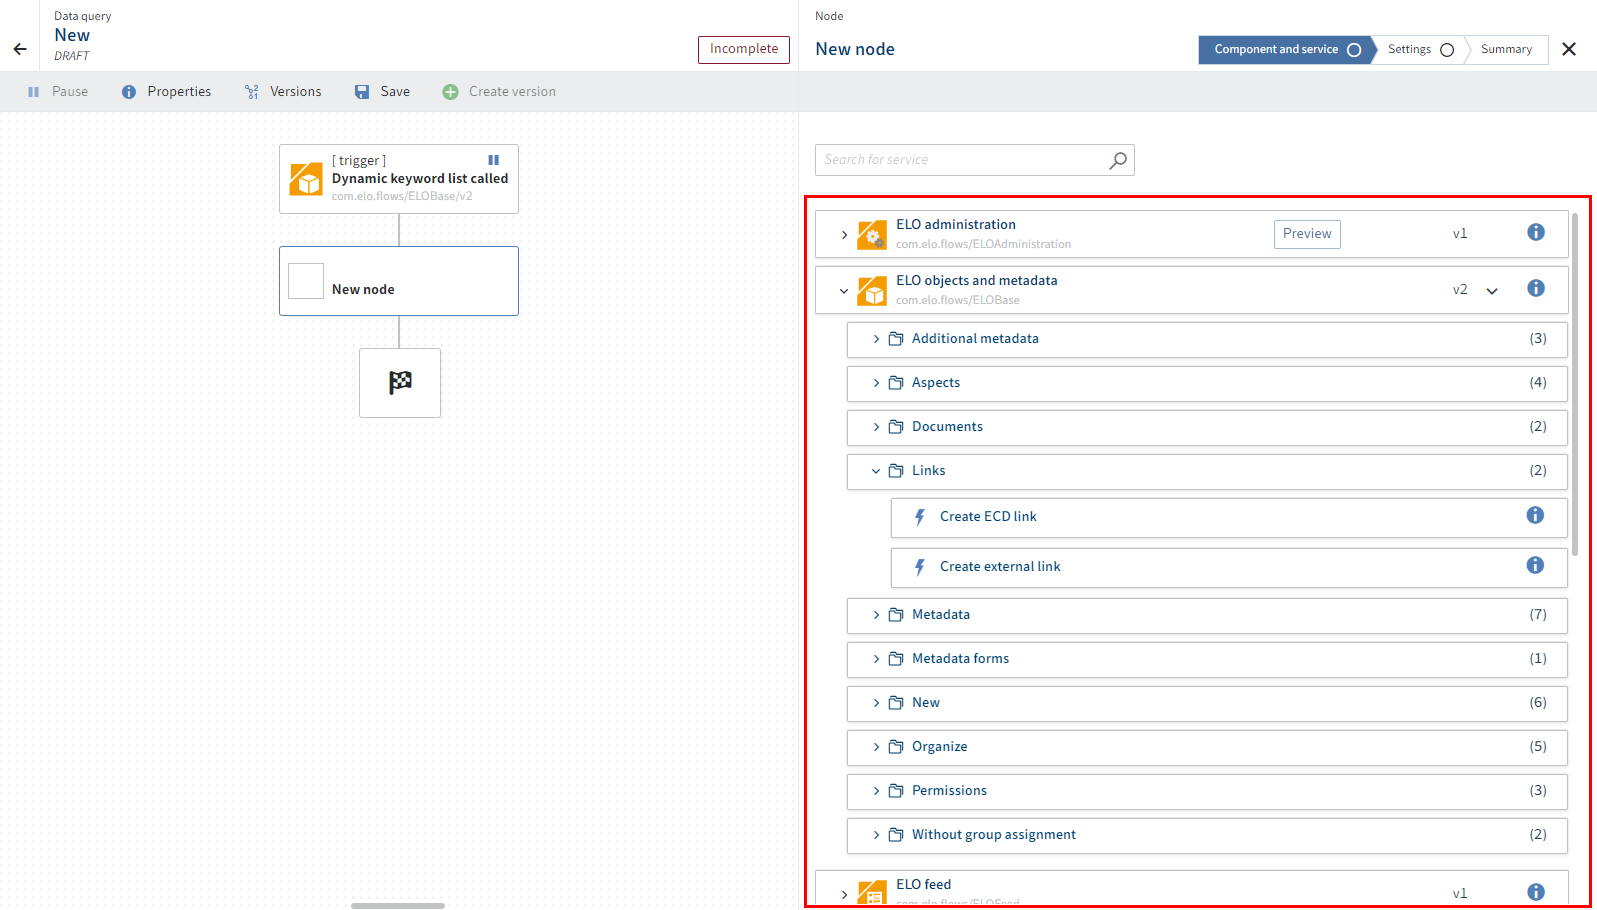Show info for Create external link
Screen dimensions: 1597x910
1535,565
